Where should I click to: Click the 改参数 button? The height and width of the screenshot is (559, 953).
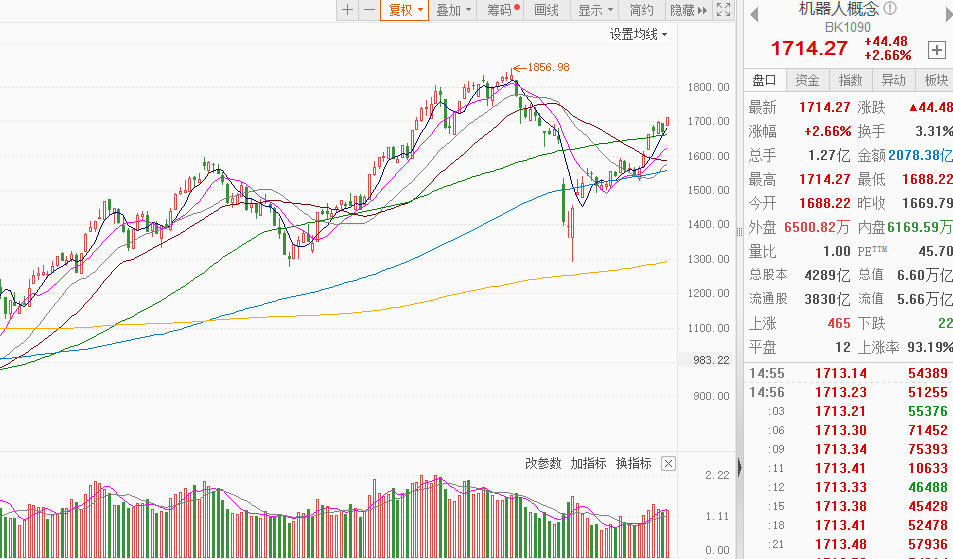click(544, 463)
